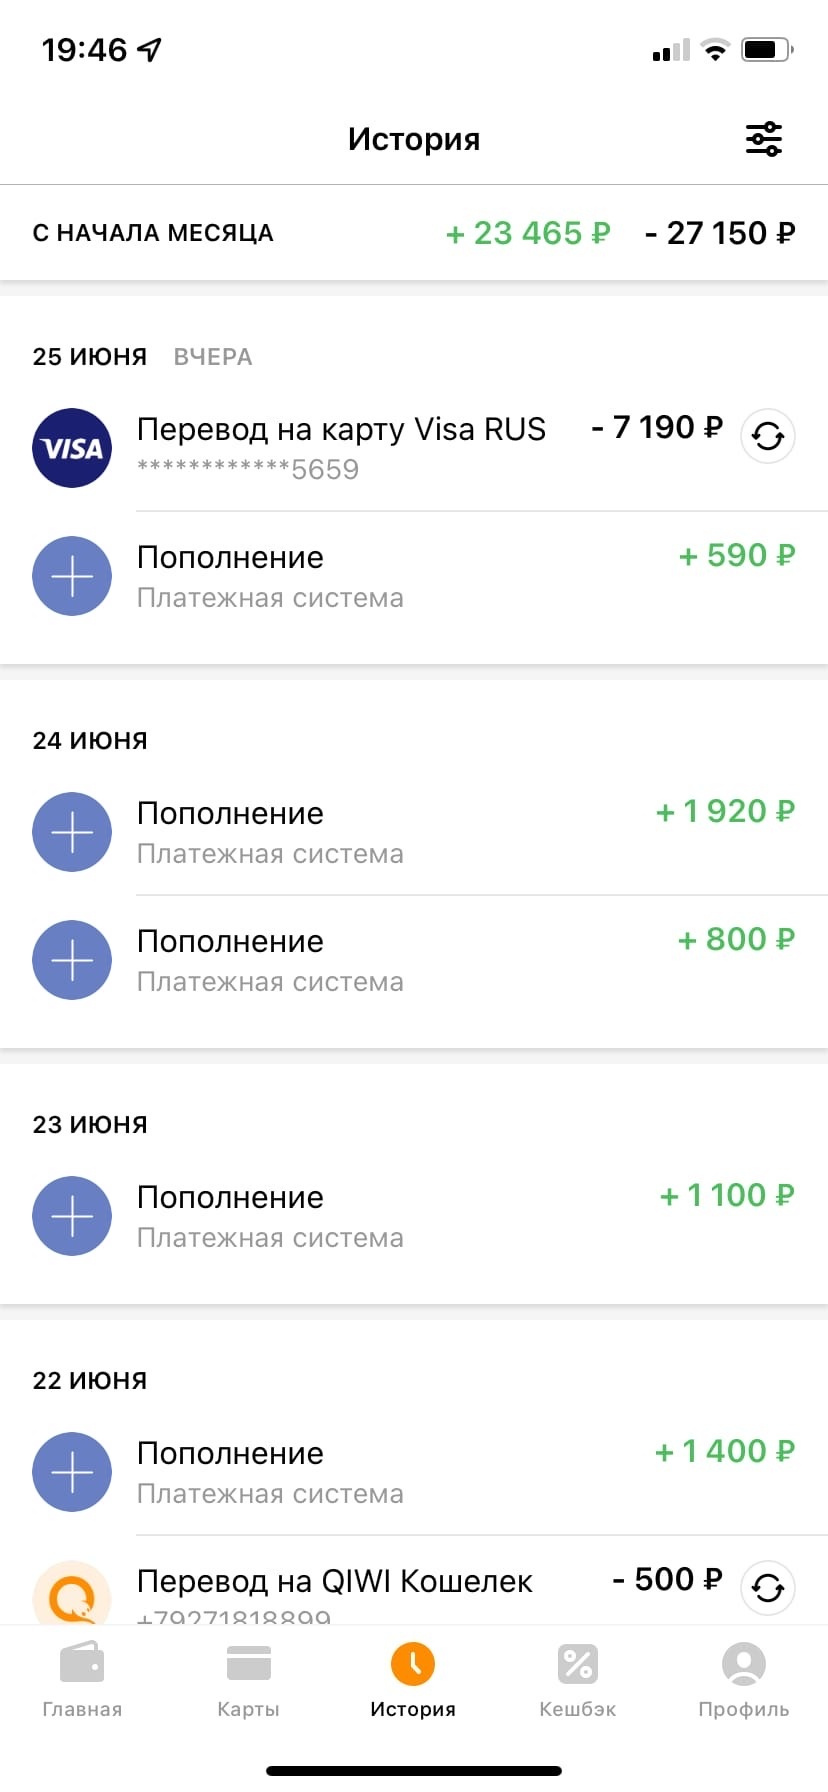Tap the monthly income total +23 465 ₽

pos(527,233)
